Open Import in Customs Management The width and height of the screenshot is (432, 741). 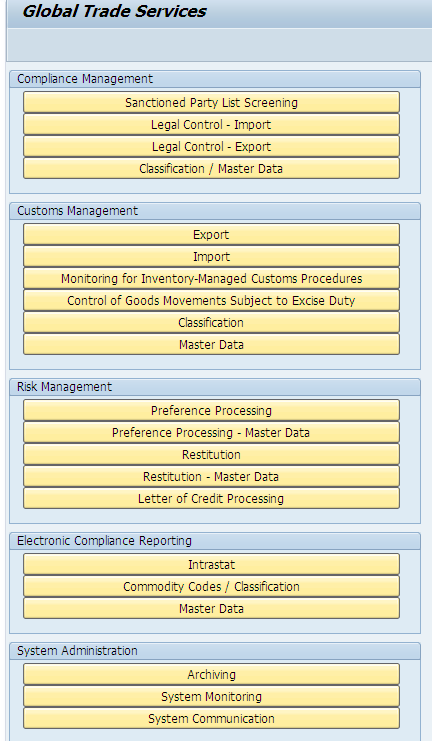click(x=211, y=257)
